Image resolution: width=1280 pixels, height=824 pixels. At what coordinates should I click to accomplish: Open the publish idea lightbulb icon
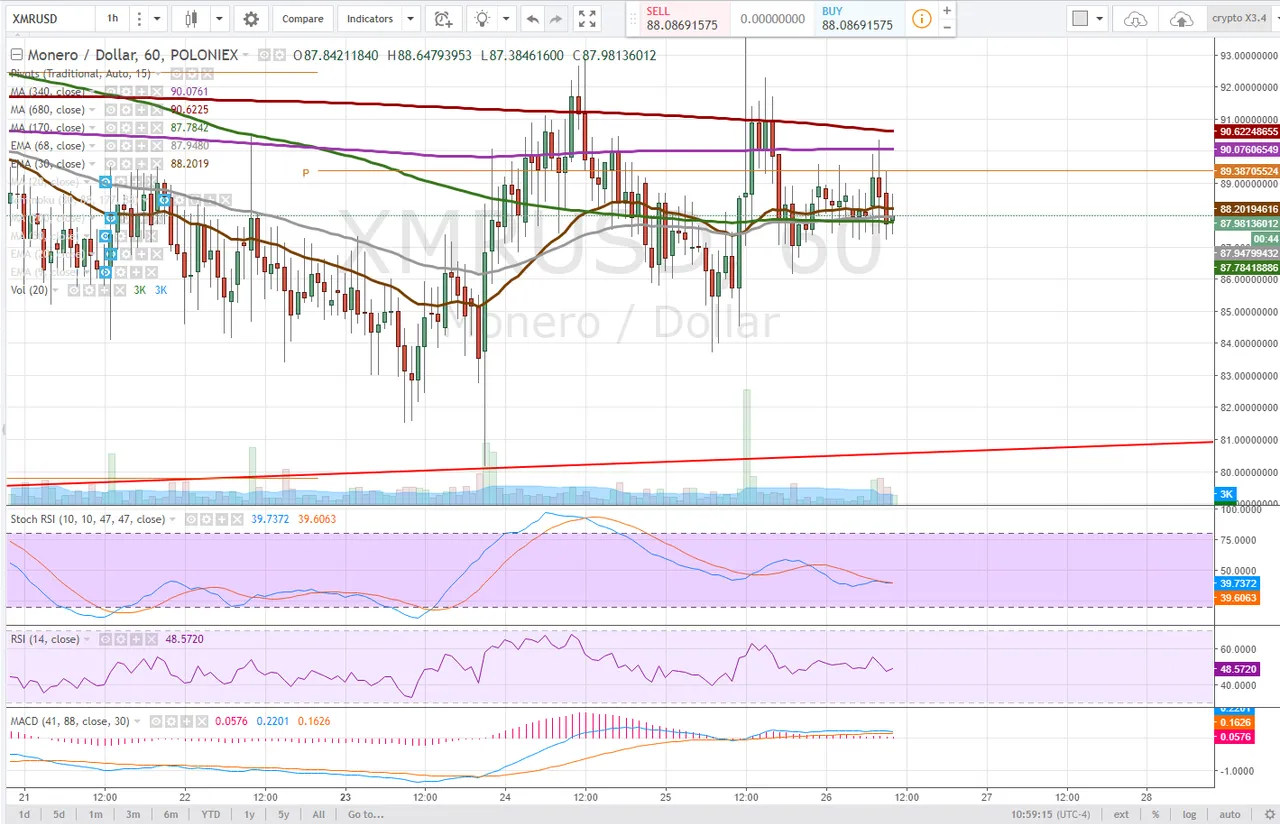coord(484,19)
